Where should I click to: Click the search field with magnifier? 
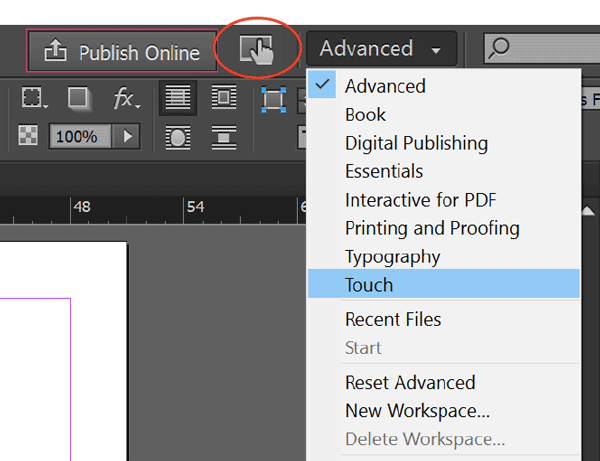(542, 48)
